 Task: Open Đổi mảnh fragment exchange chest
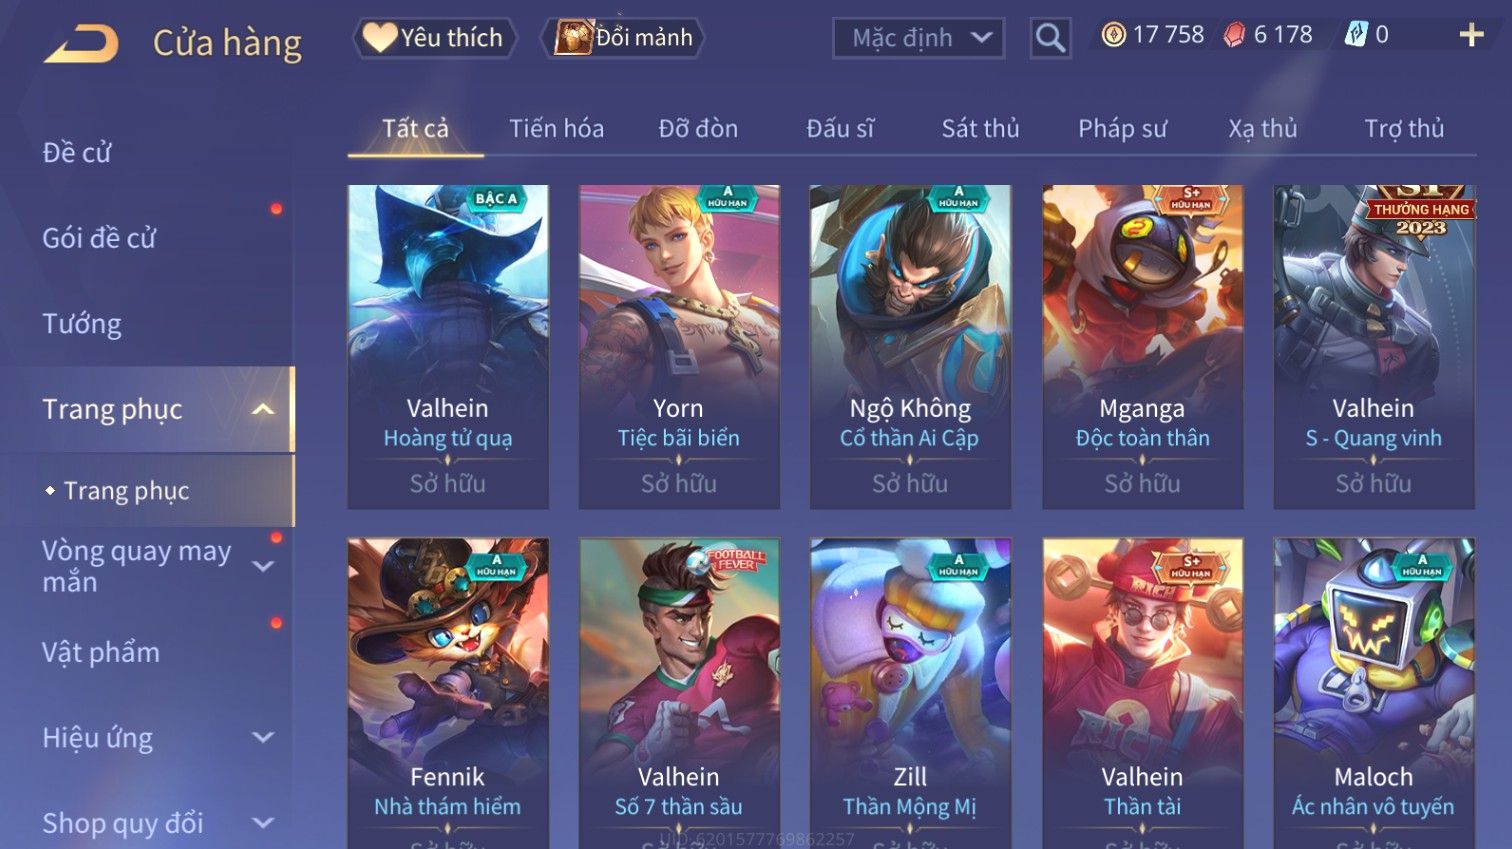(625, 38)
